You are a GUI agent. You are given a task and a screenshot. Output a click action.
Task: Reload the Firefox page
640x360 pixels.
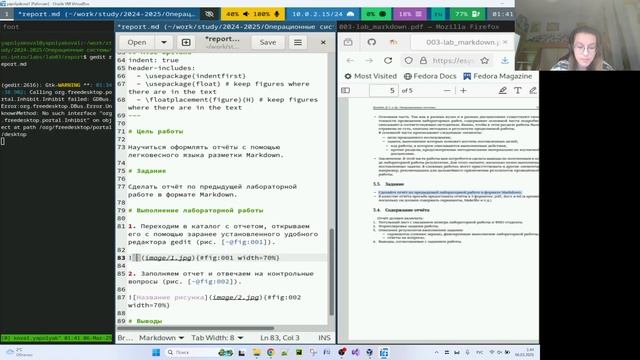point(388,60)
